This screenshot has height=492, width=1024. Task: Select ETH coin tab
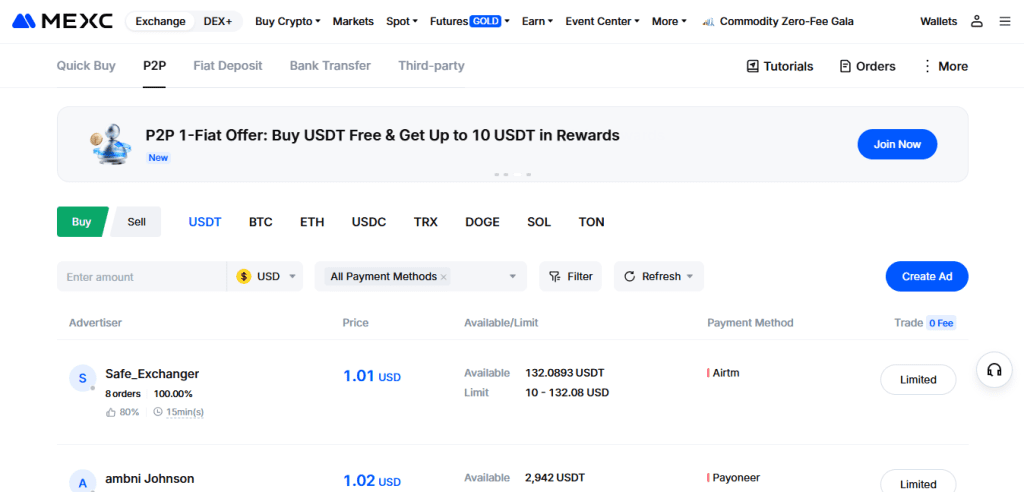312,222
